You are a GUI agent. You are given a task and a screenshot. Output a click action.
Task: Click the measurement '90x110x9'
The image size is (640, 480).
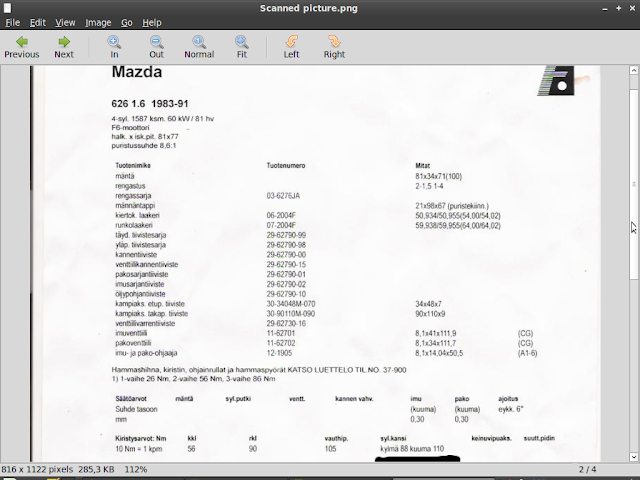pyautogui.click(x=430, y=314)
